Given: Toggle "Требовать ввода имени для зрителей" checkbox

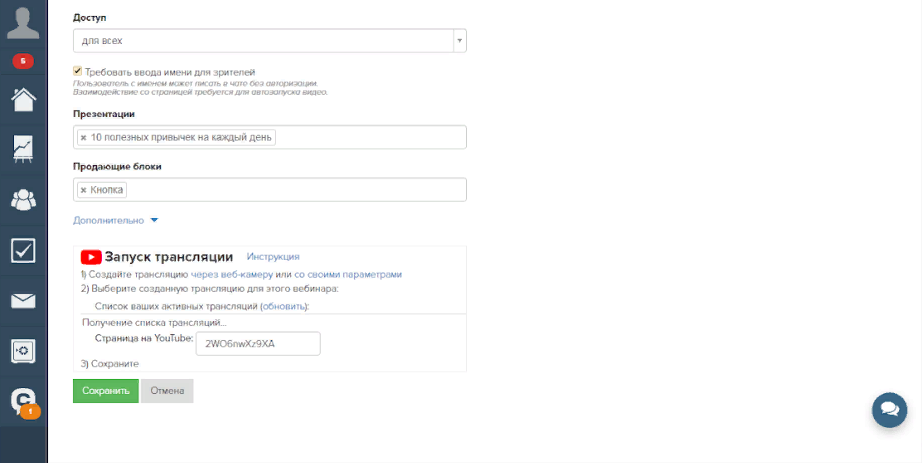Looking at the screenshot, I should 78,71.
